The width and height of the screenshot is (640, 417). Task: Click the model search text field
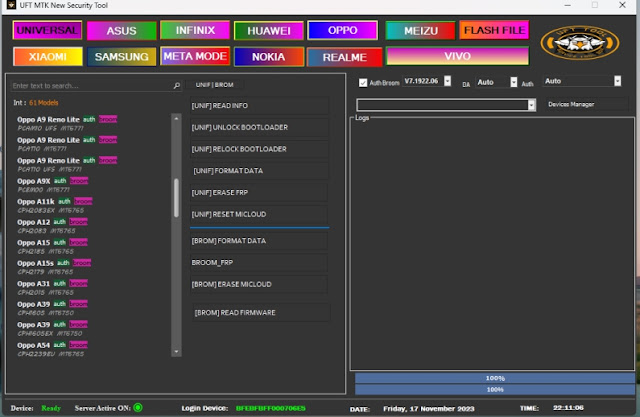tap(91, 86)
